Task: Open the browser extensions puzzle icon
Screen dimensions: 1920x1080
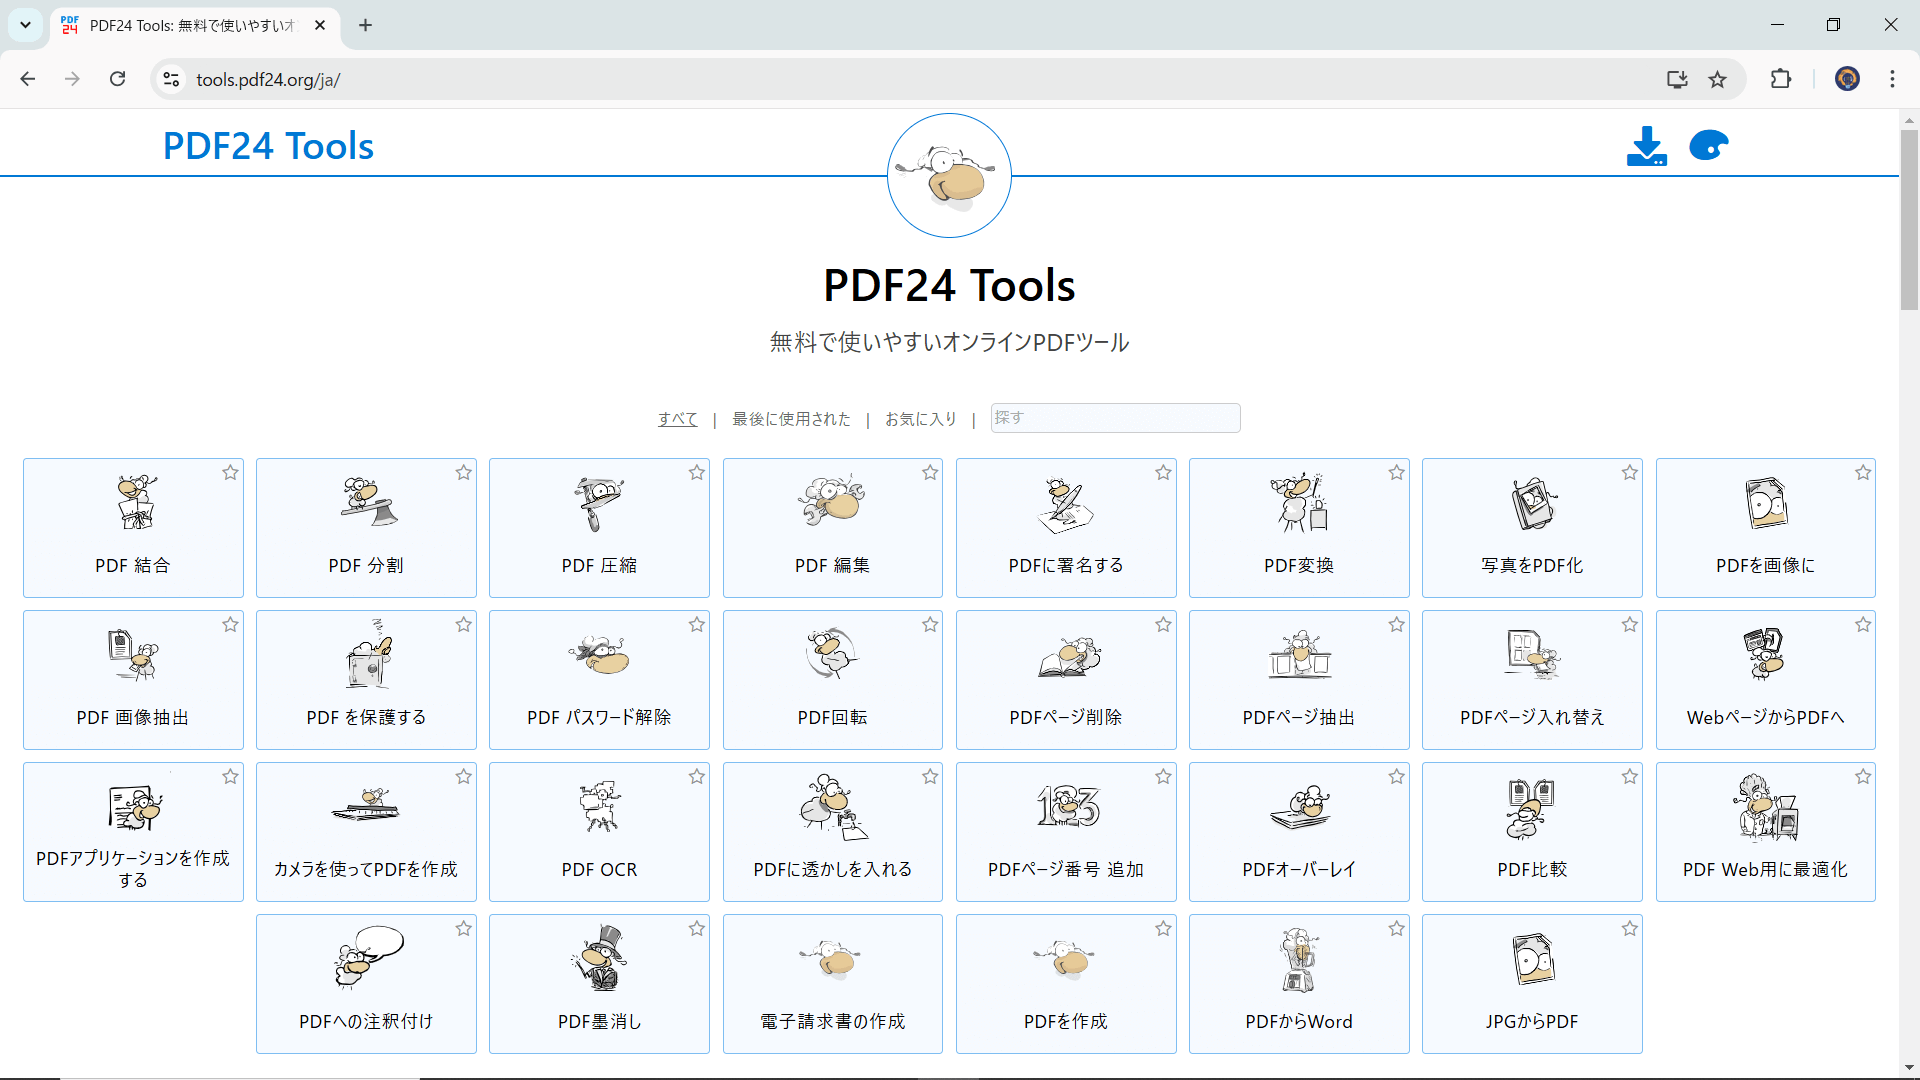Action: [1780, 79]
